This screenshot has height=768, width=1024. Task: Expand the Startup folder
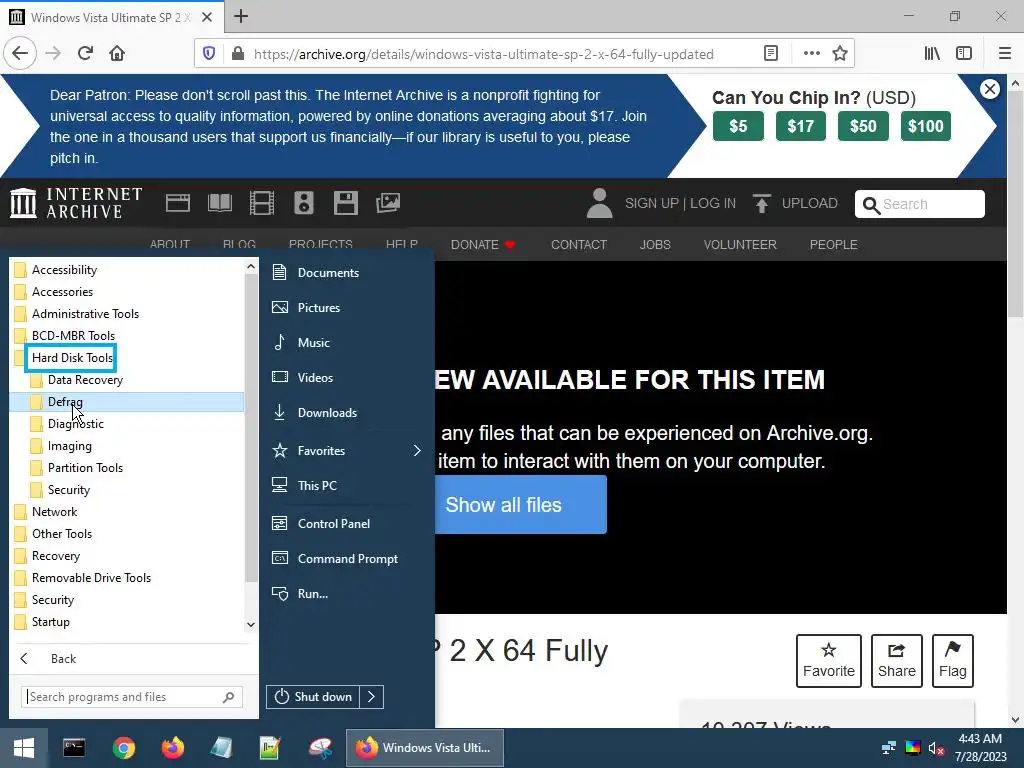coord(127,622)
